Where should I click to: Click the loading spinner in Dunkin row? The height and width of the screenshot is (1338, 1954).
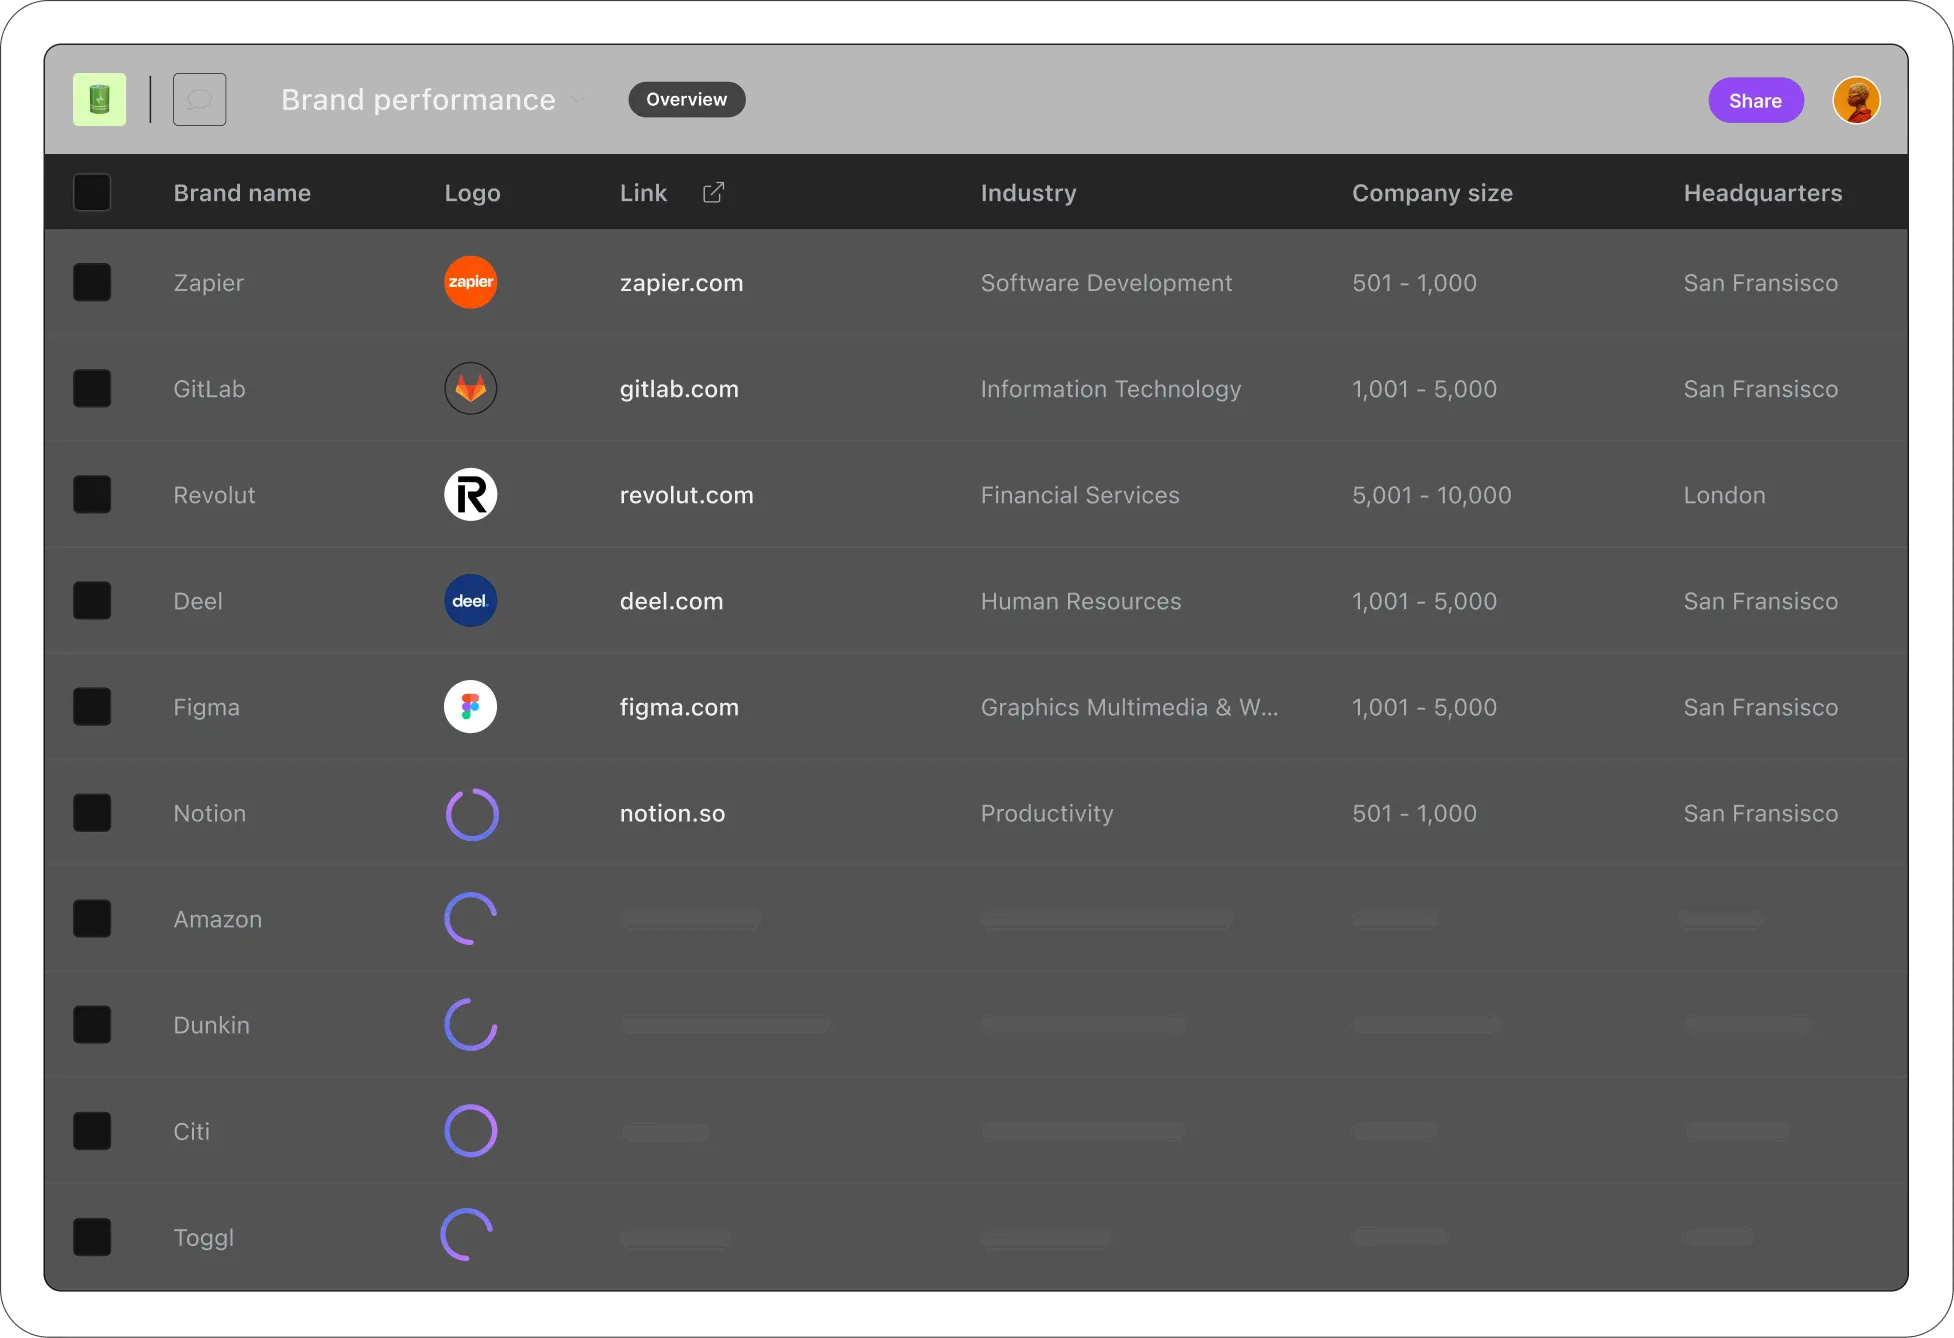pos(470,1025)
